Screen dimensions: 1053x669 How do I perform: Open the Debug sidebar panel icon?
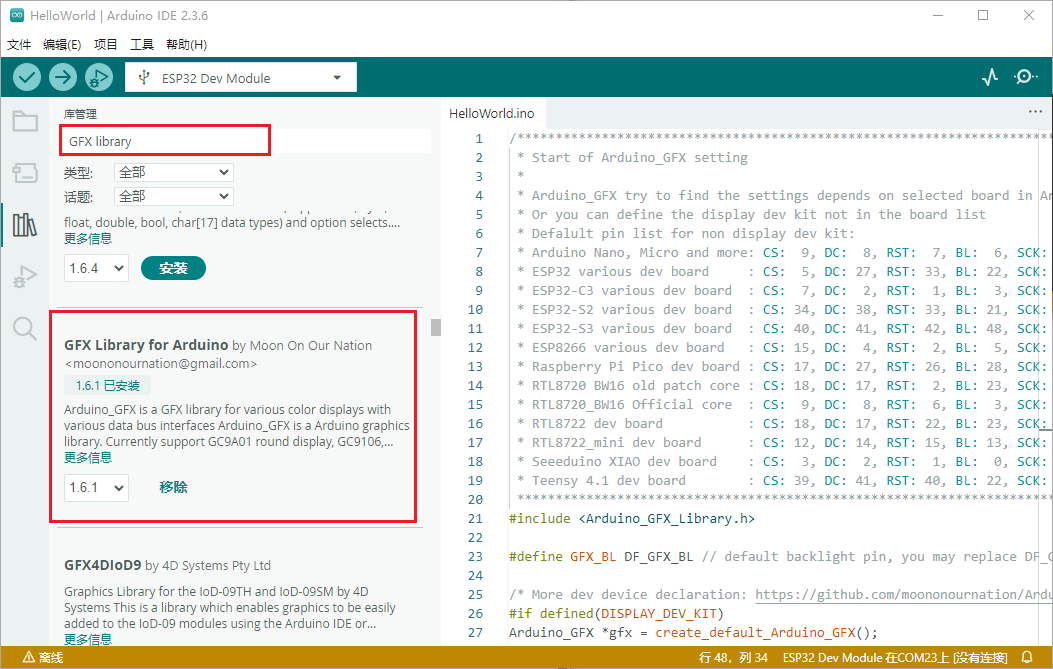pos(25,277)
